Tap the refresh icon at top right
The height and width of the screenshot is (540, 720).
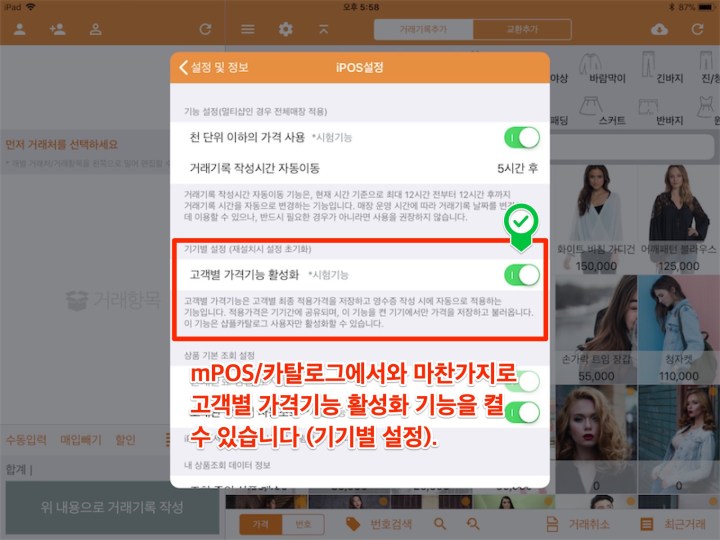698,30
